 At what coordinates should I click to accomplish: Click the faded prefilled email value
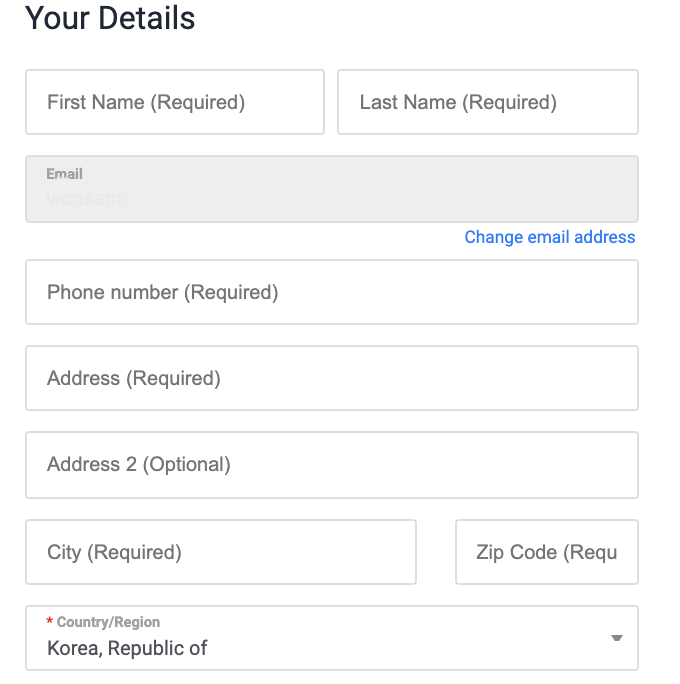86,198
